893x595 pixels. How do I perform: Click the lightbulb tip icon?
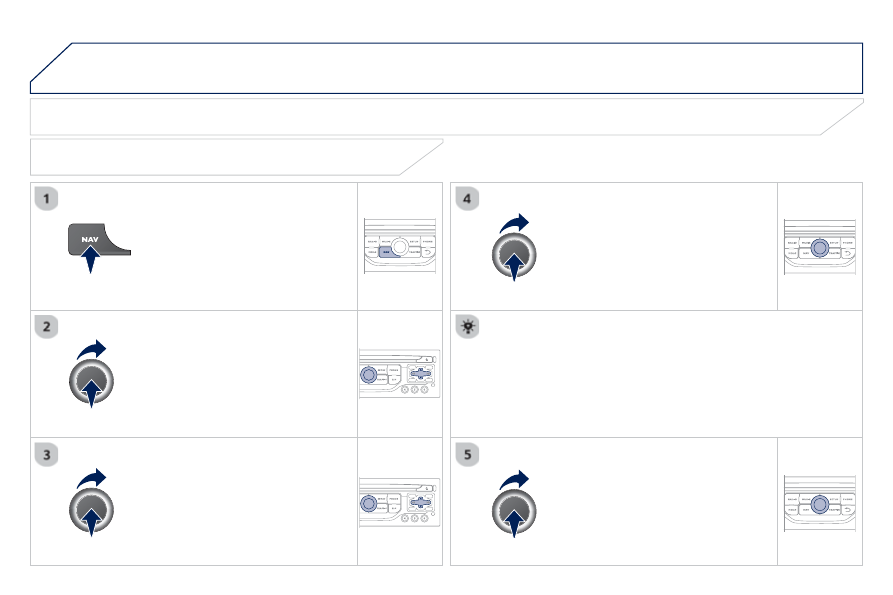(x=468, y=327)
